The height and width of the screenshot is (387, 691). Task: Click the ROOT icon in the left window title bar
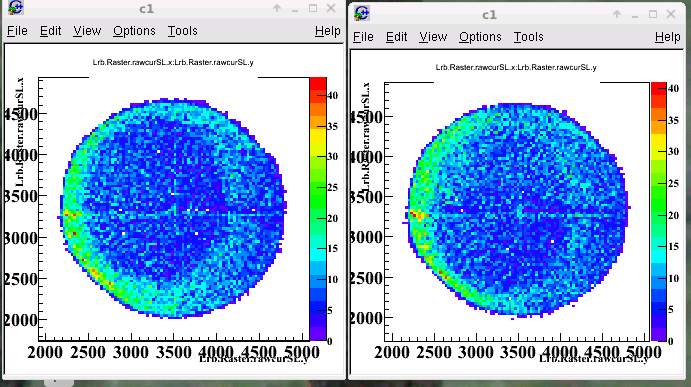click(16, 7)
